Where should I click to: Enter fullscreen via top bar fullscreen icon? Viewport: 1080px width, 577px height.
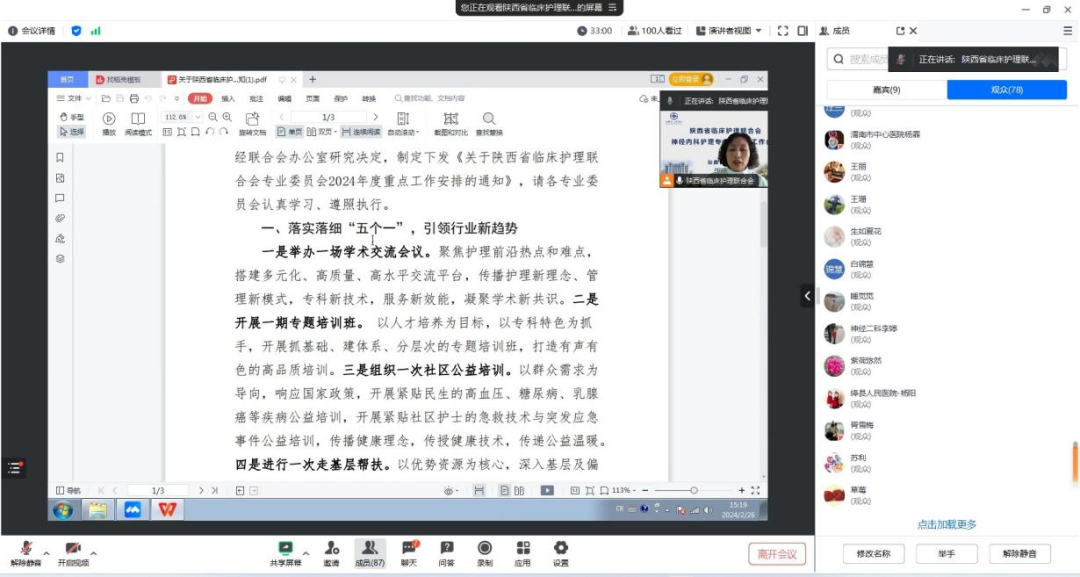pos(782,31)
